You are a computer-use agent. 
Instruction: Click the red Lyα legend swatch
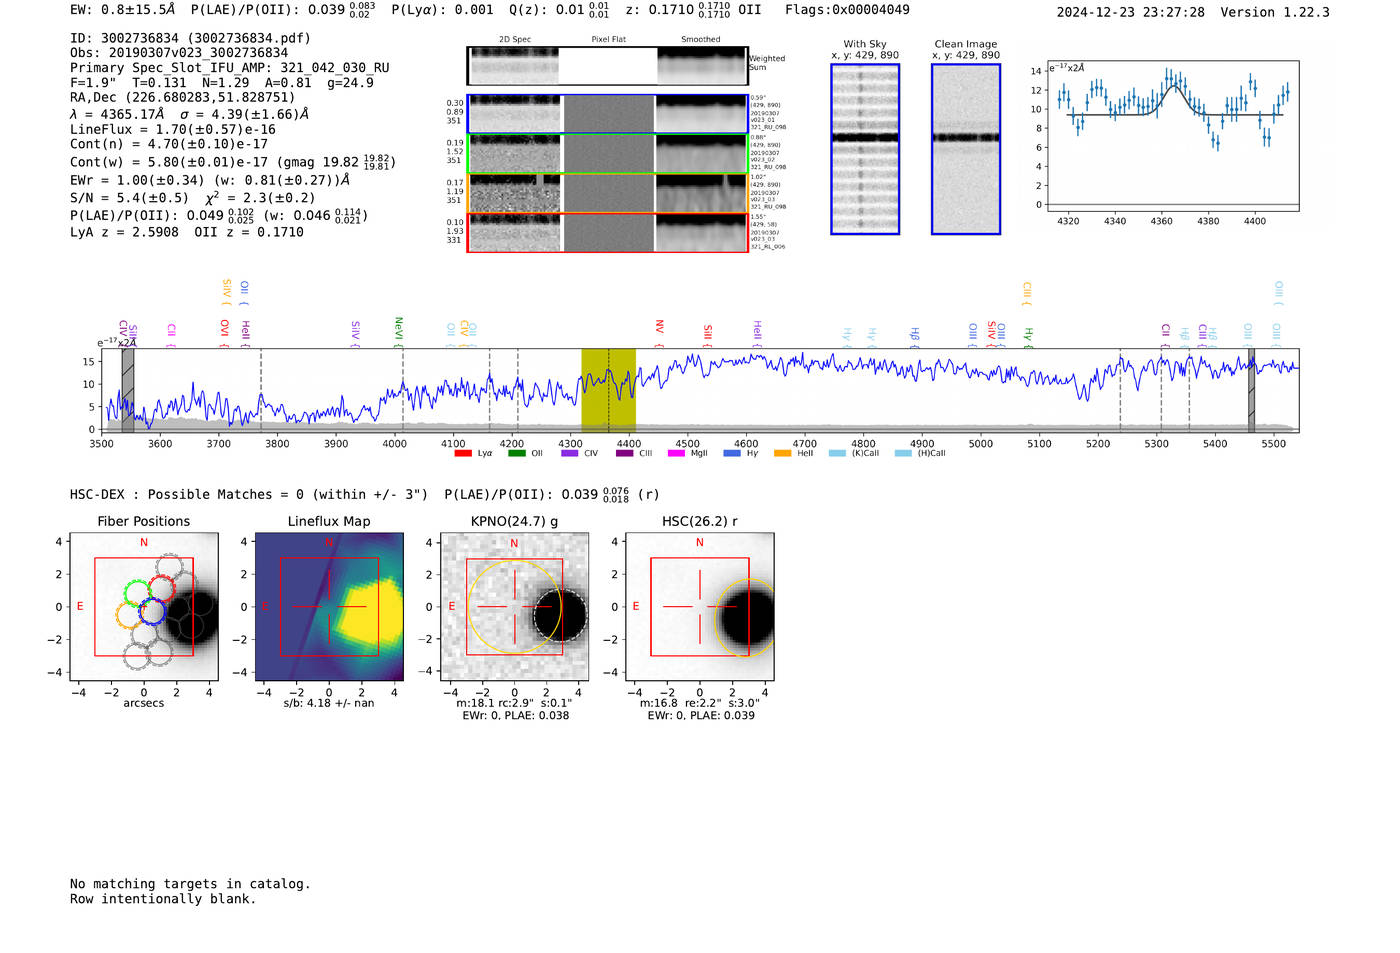pos(463,453)
